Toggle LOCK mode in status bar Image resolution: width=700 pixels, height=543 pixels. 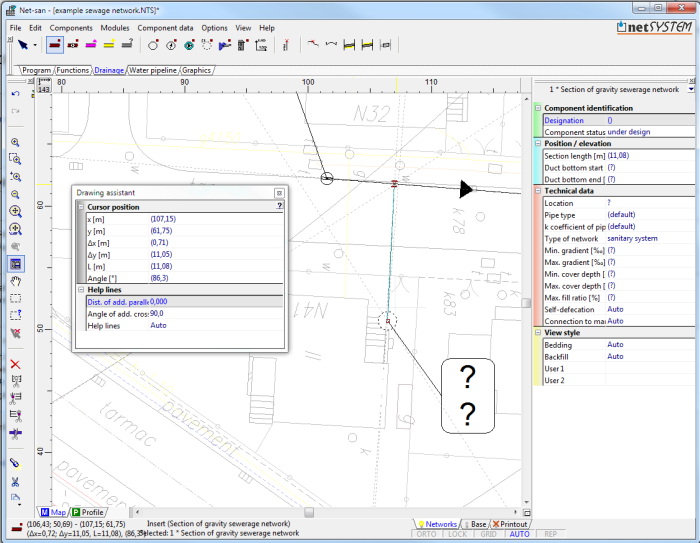(x=458, y=534)
